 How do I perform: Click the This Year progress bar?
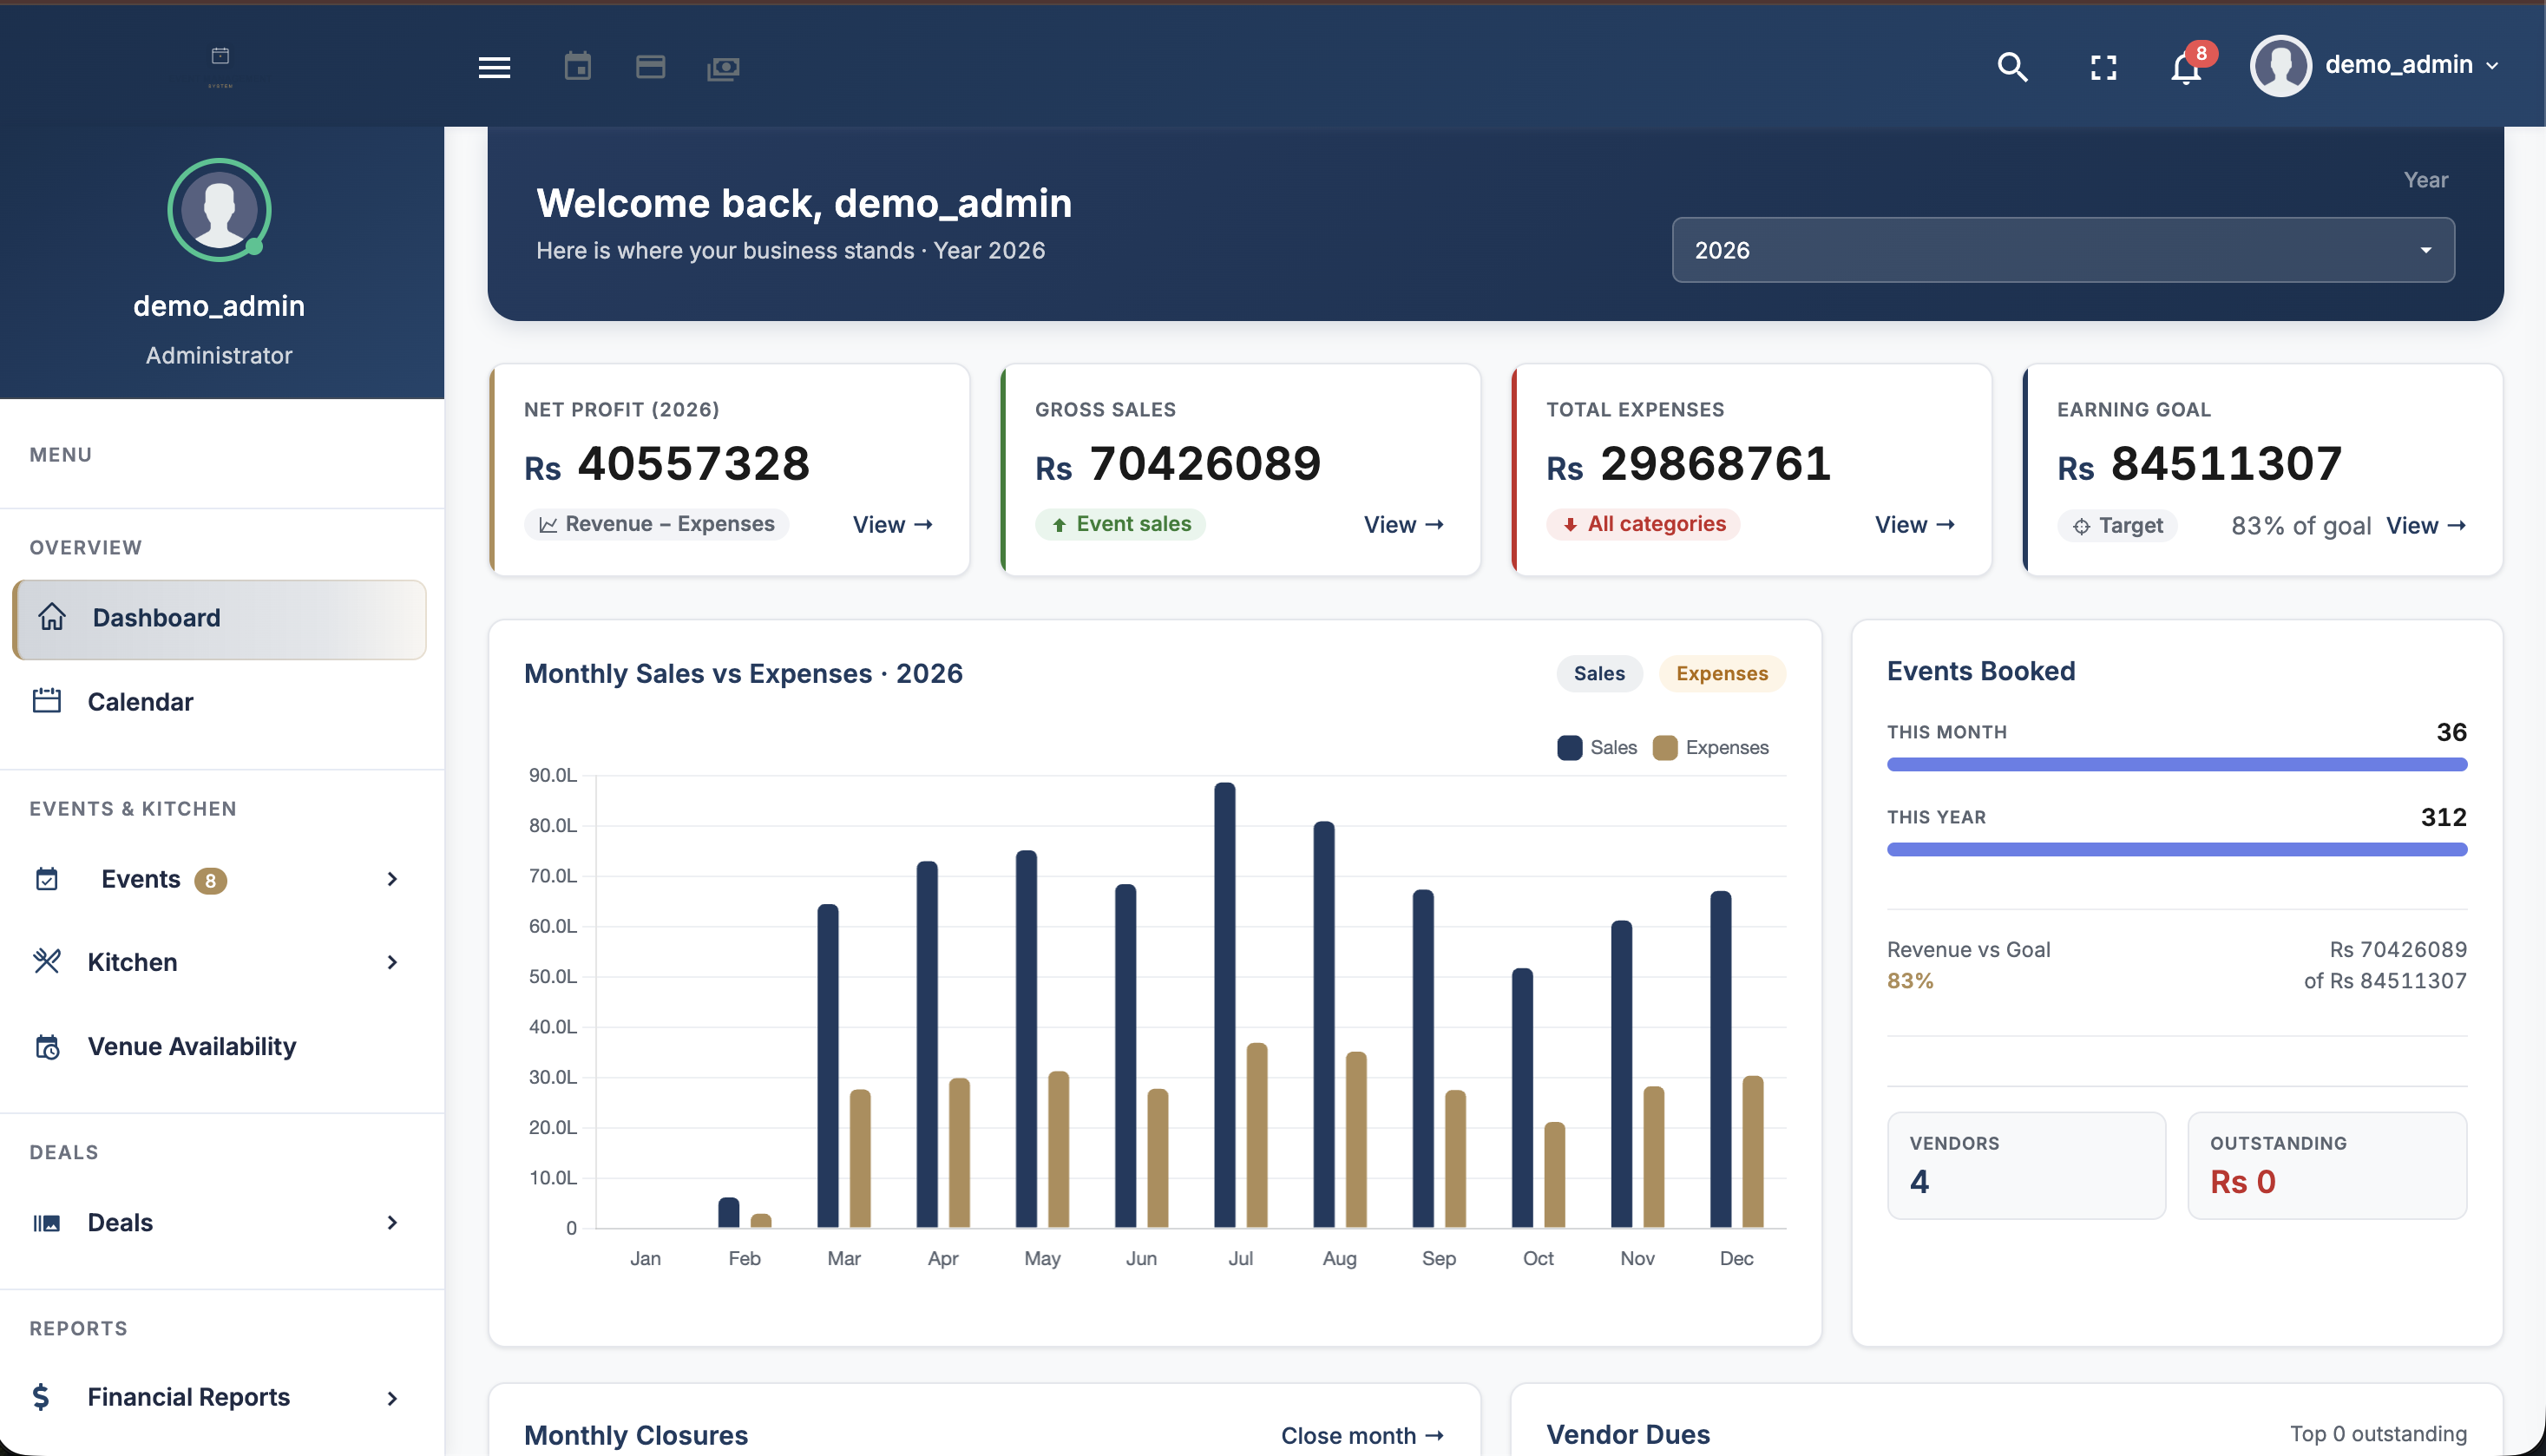[2176, 850]
